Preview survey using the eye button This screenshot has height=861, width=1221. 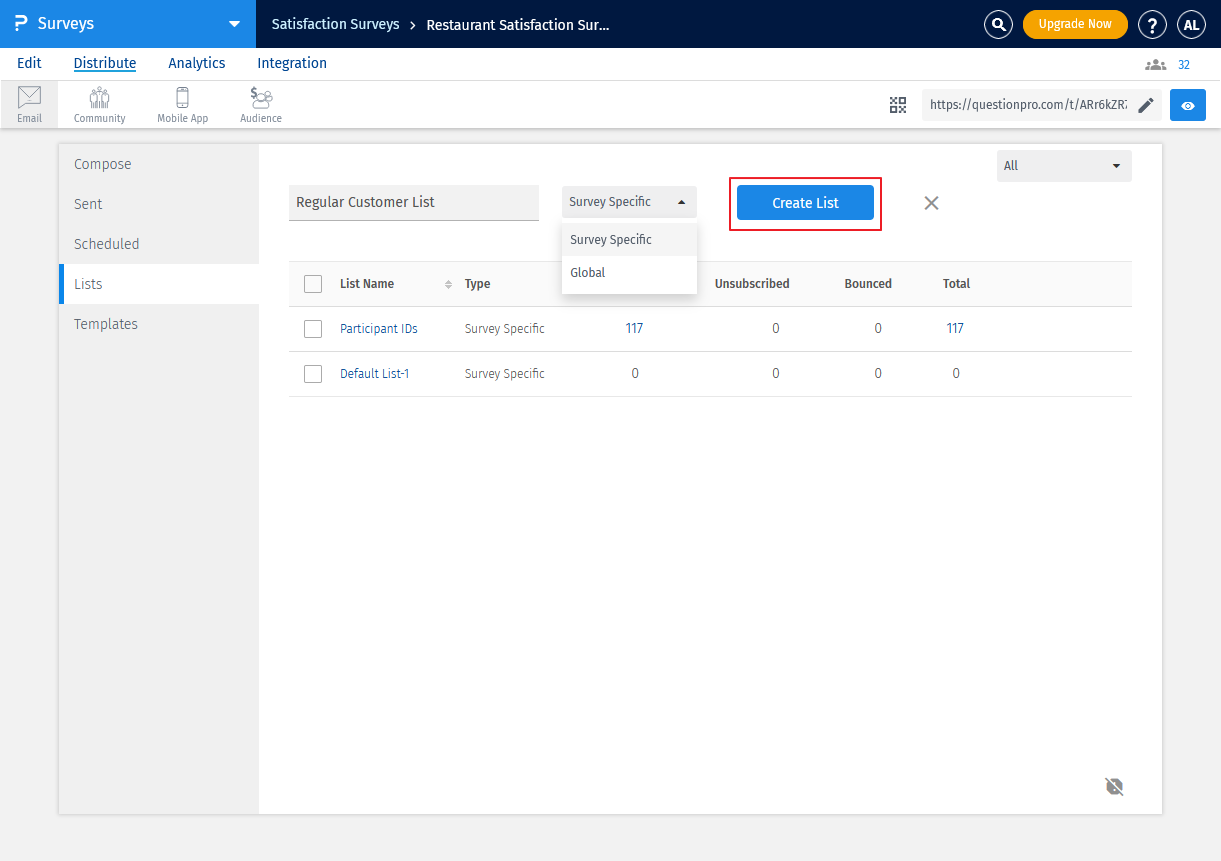1188,105
